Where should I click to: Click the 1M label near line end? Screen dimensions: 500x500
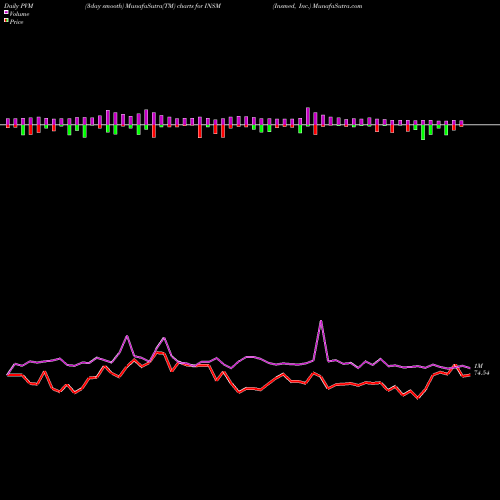(479, 366)
